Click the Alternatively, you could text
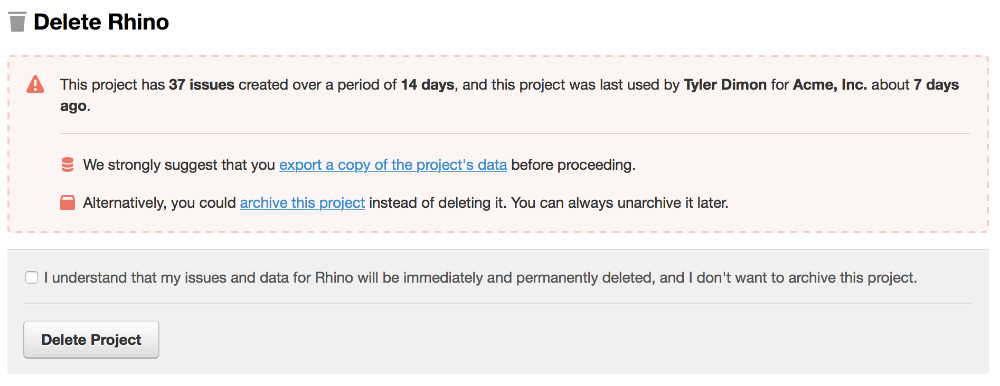Viewport: 1000px width, 386px height. pyautogui.click(x=160, y=204)
